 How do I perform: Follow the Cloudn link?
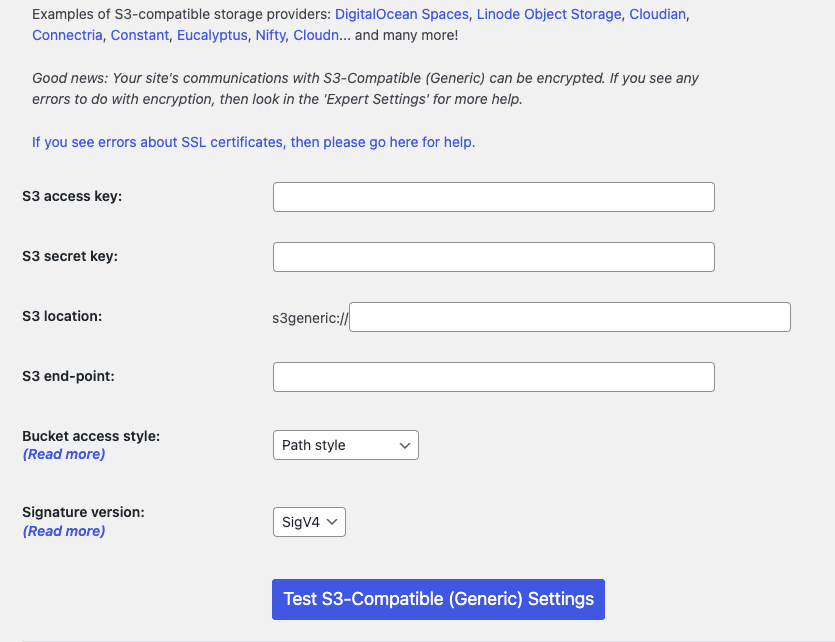[x=315, y=35]
